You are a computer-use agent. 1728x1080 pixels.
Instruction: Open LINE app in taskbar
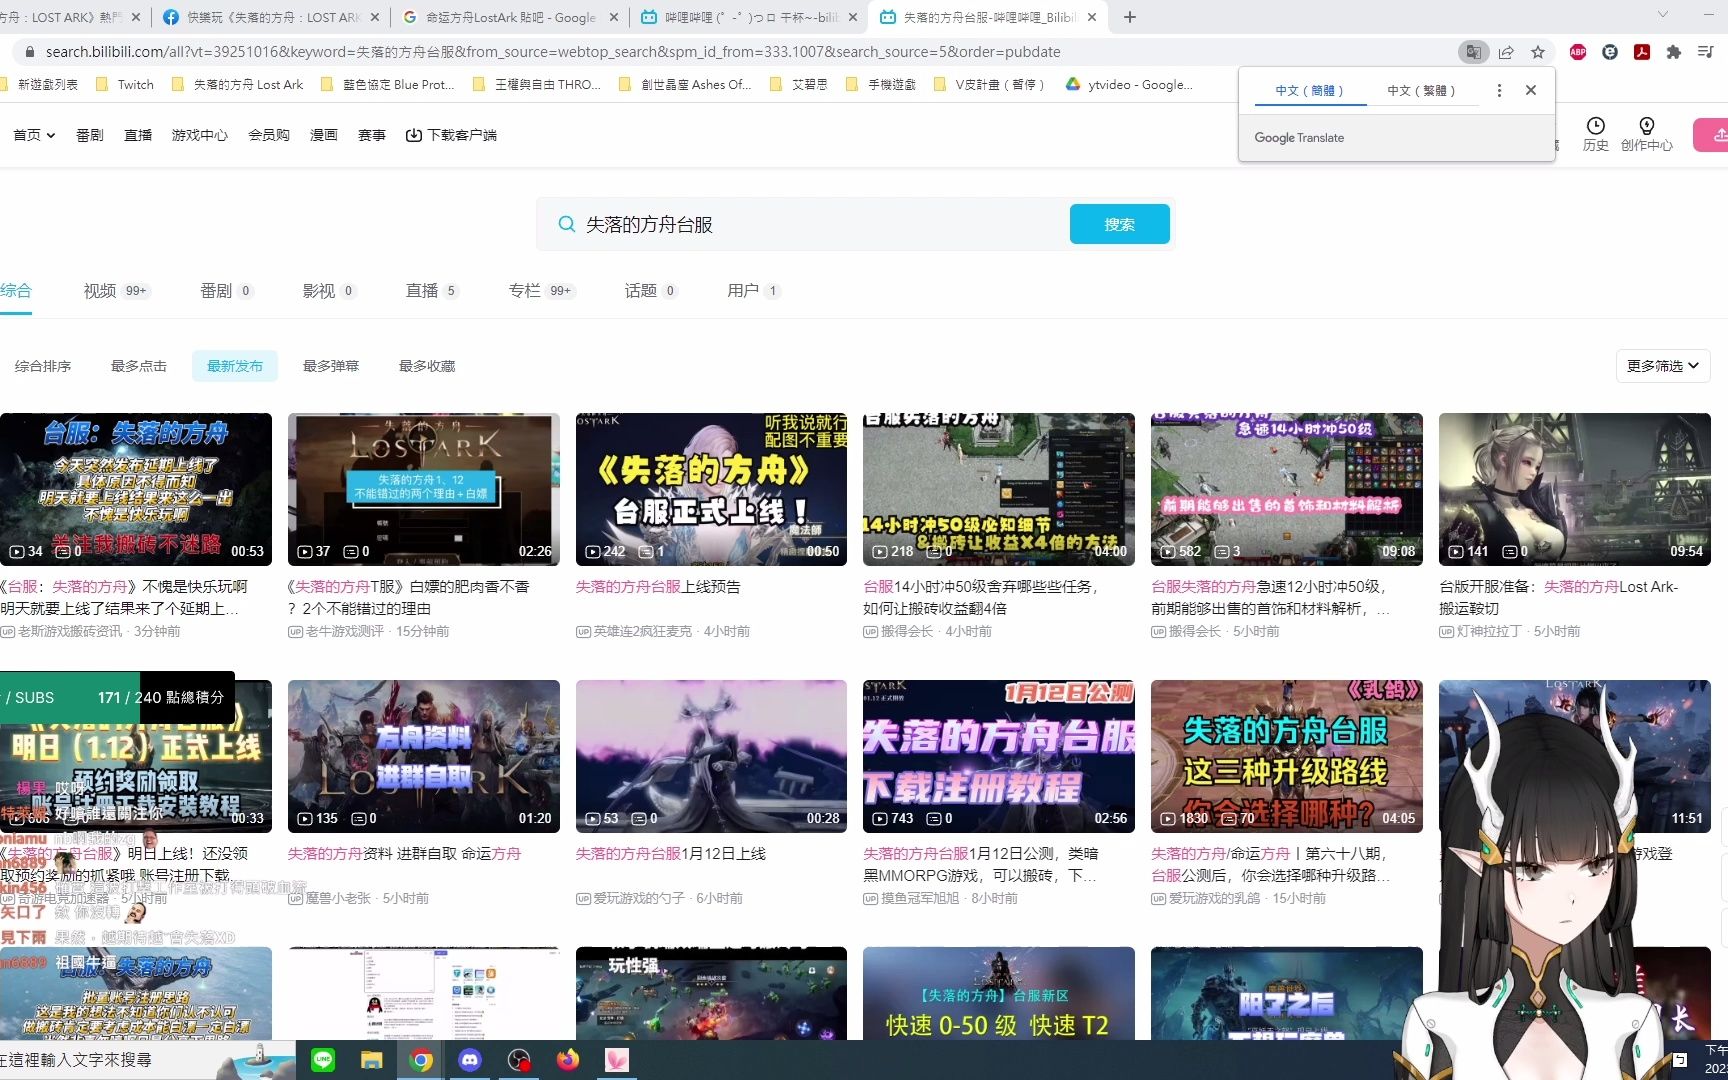tap(323, 1060)
